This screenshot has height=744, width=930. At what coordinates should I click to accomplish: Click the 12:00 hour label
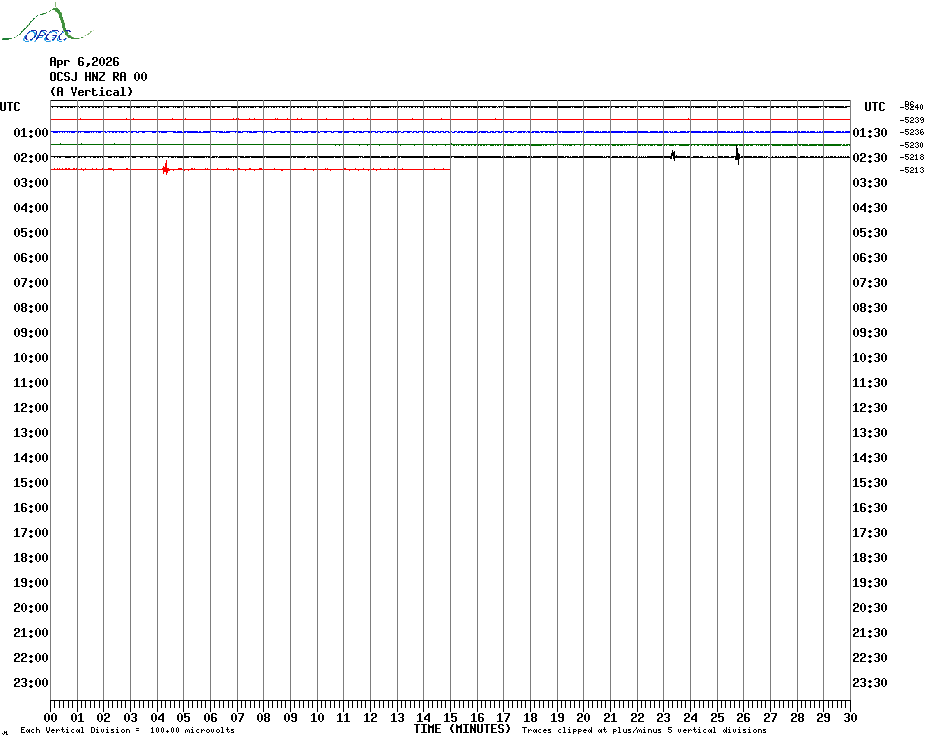tap(31, 408)
